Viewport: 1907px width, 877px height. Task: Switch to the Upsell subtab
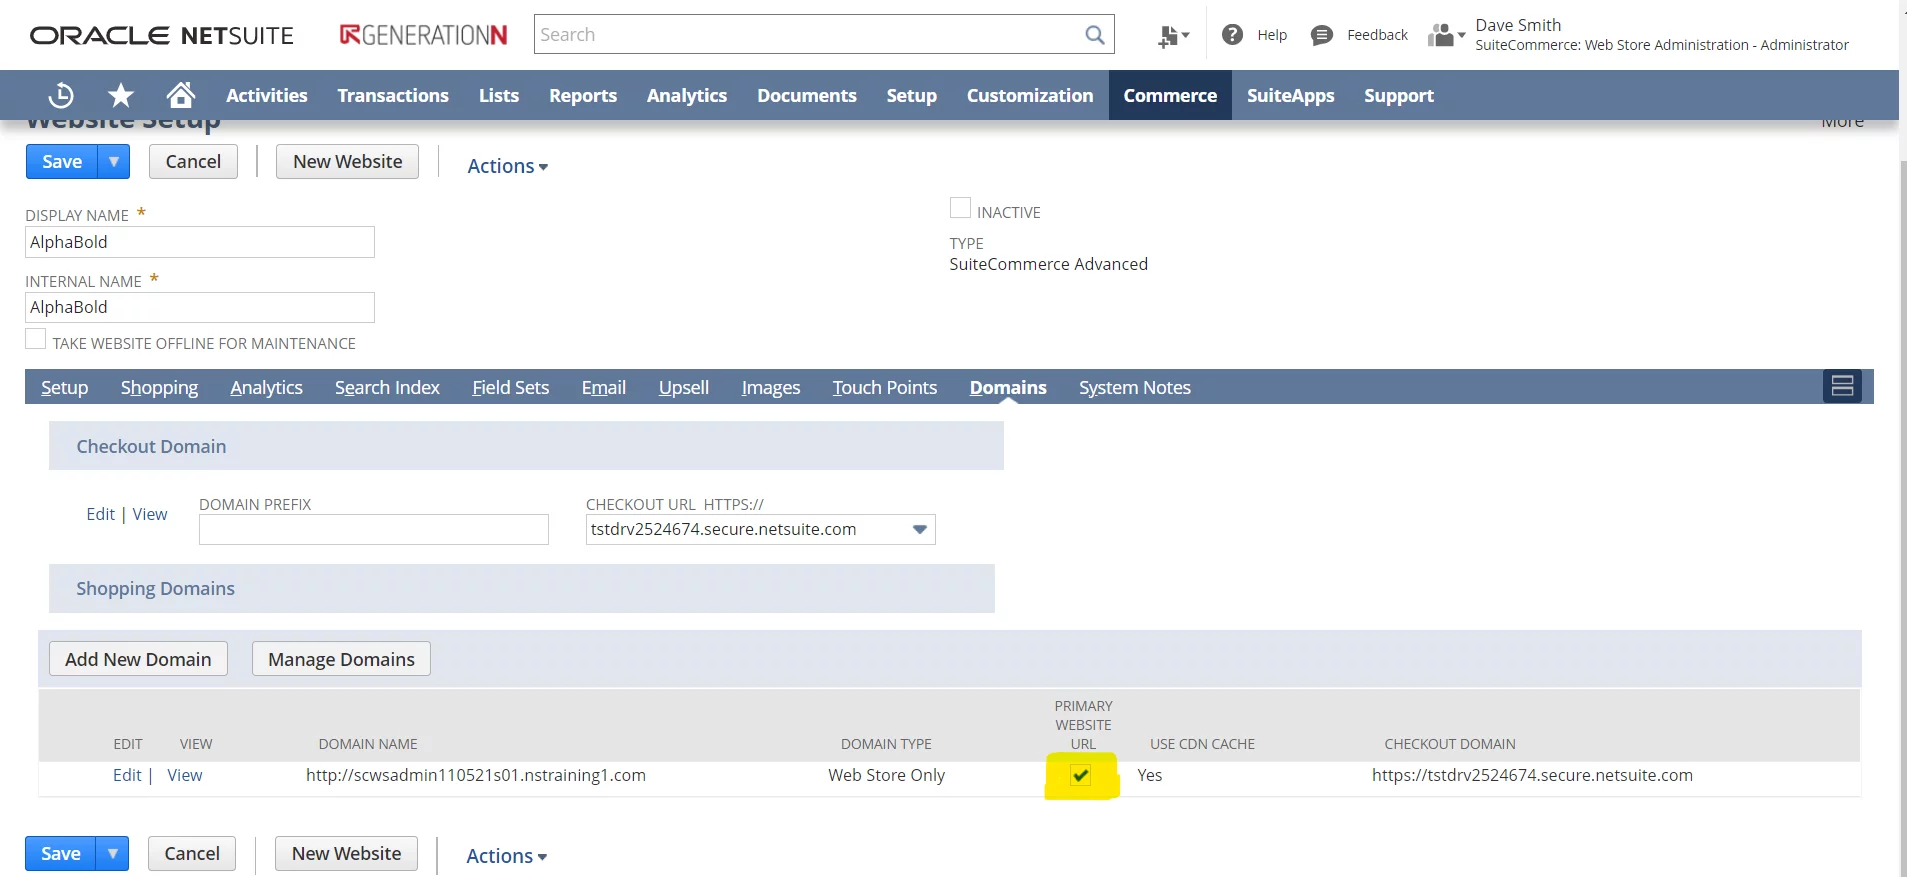(x=684, y=387)
